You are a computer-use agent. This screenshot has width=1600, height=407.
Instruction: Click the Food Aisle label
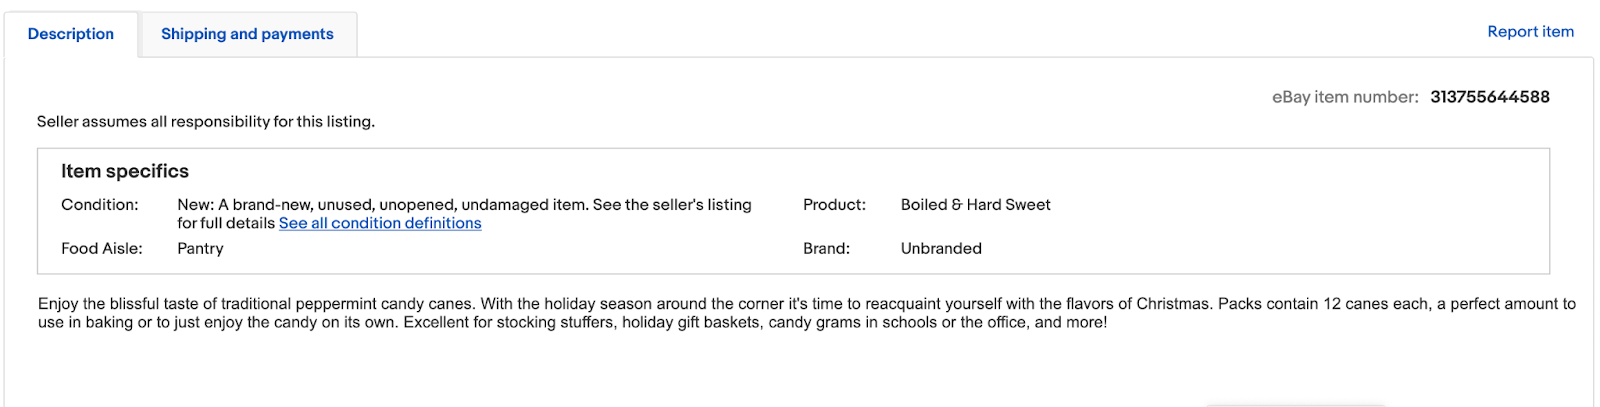pos(102,249)
